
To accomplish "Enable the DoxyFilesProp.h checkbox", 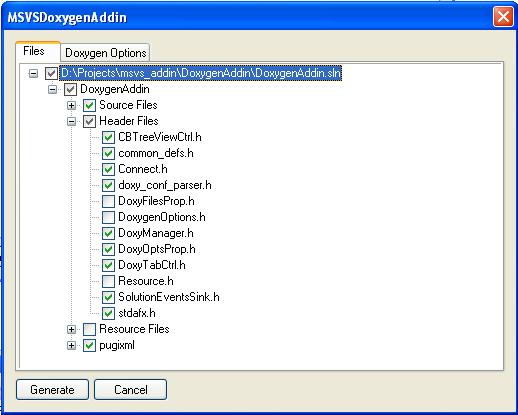I will (x=108, y=201).
